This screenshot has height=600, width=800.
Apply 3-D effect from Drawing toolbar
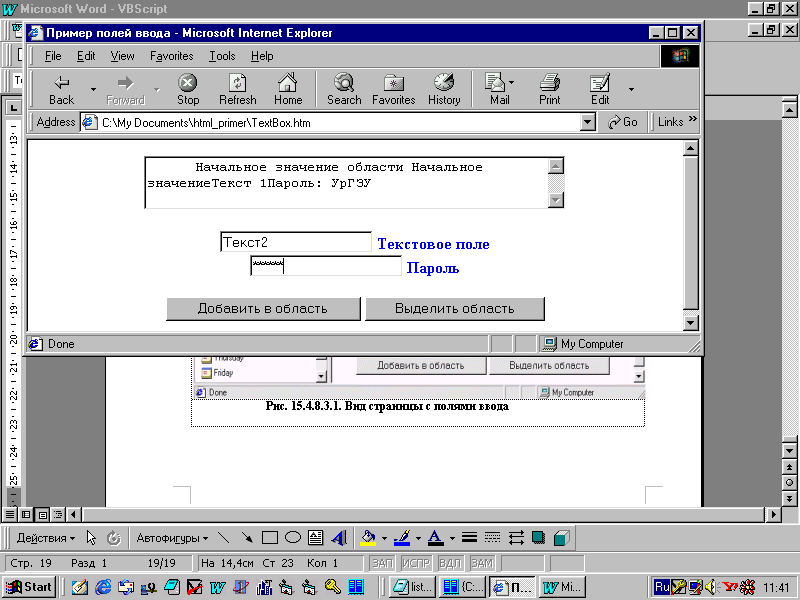coord(561,538)
